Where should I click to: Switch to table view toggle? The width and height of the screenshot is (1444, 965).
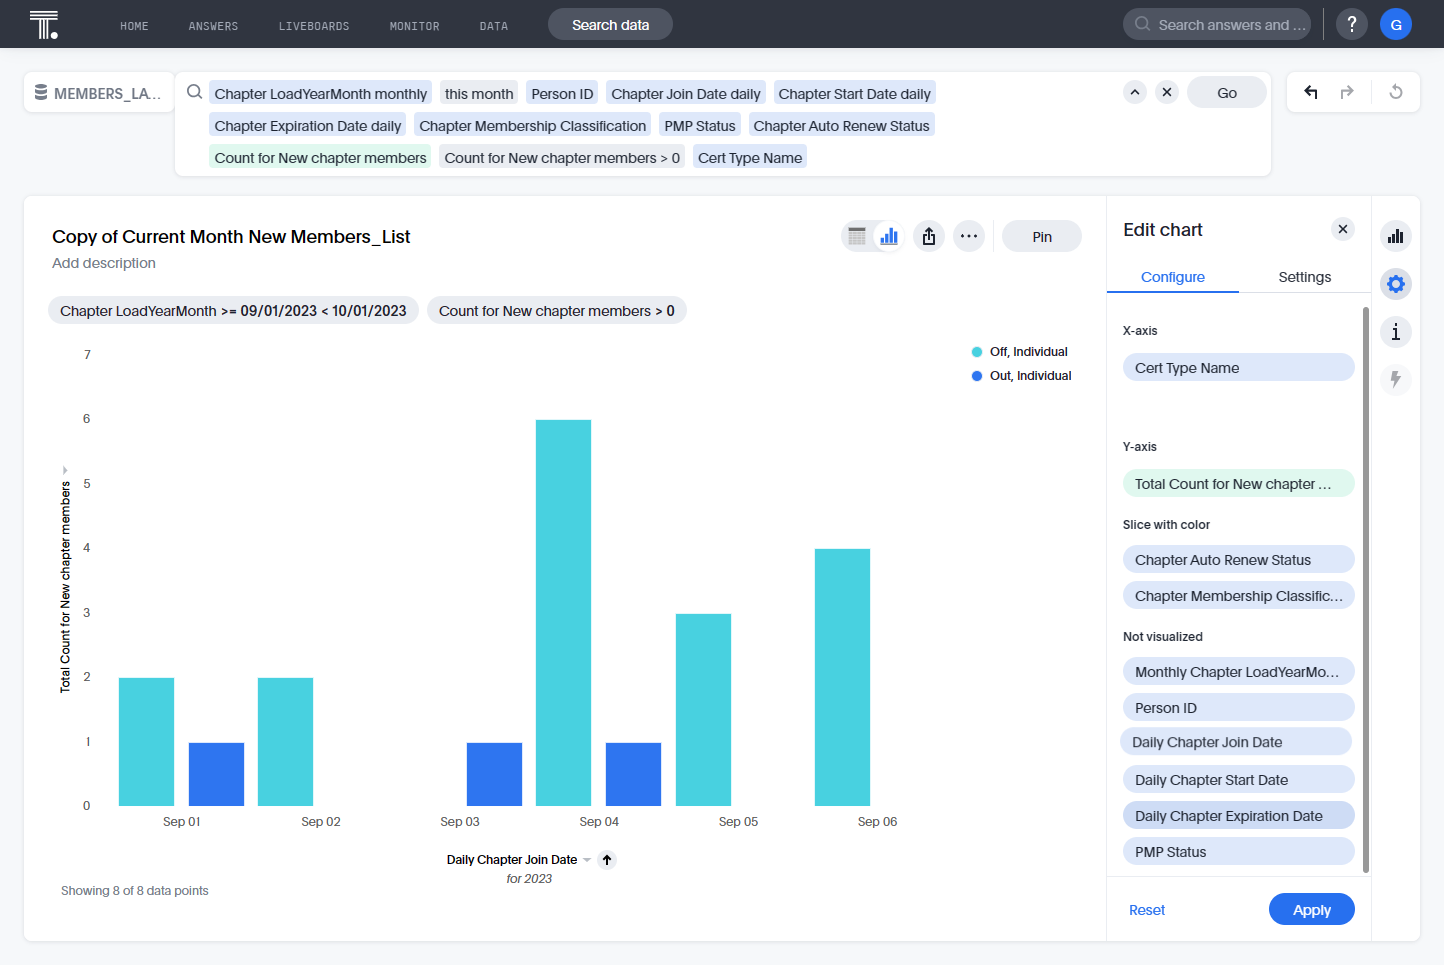coord(857,236)
